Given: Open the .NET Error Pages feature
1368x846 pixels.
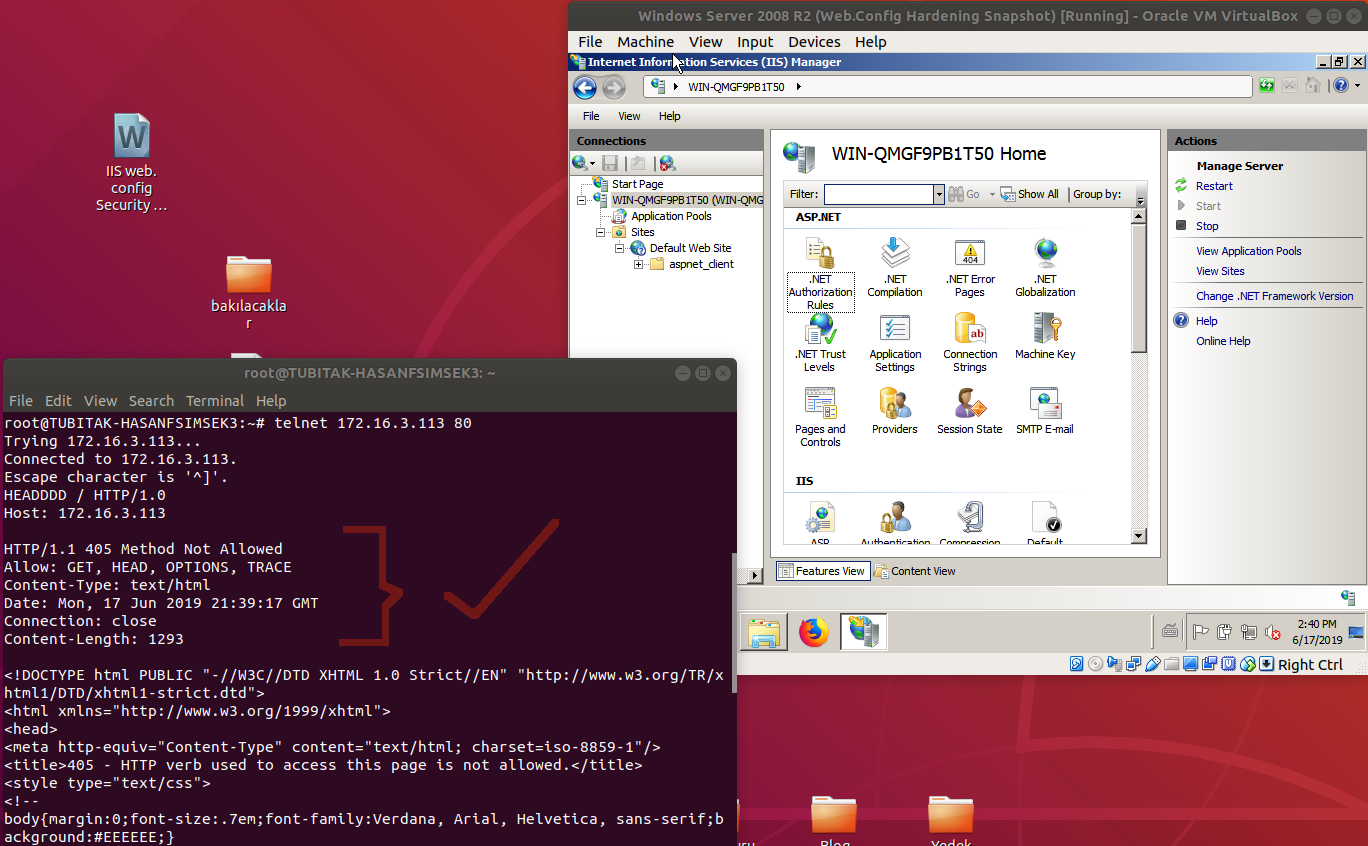Looking at the screenshot, I should [970, 268].
